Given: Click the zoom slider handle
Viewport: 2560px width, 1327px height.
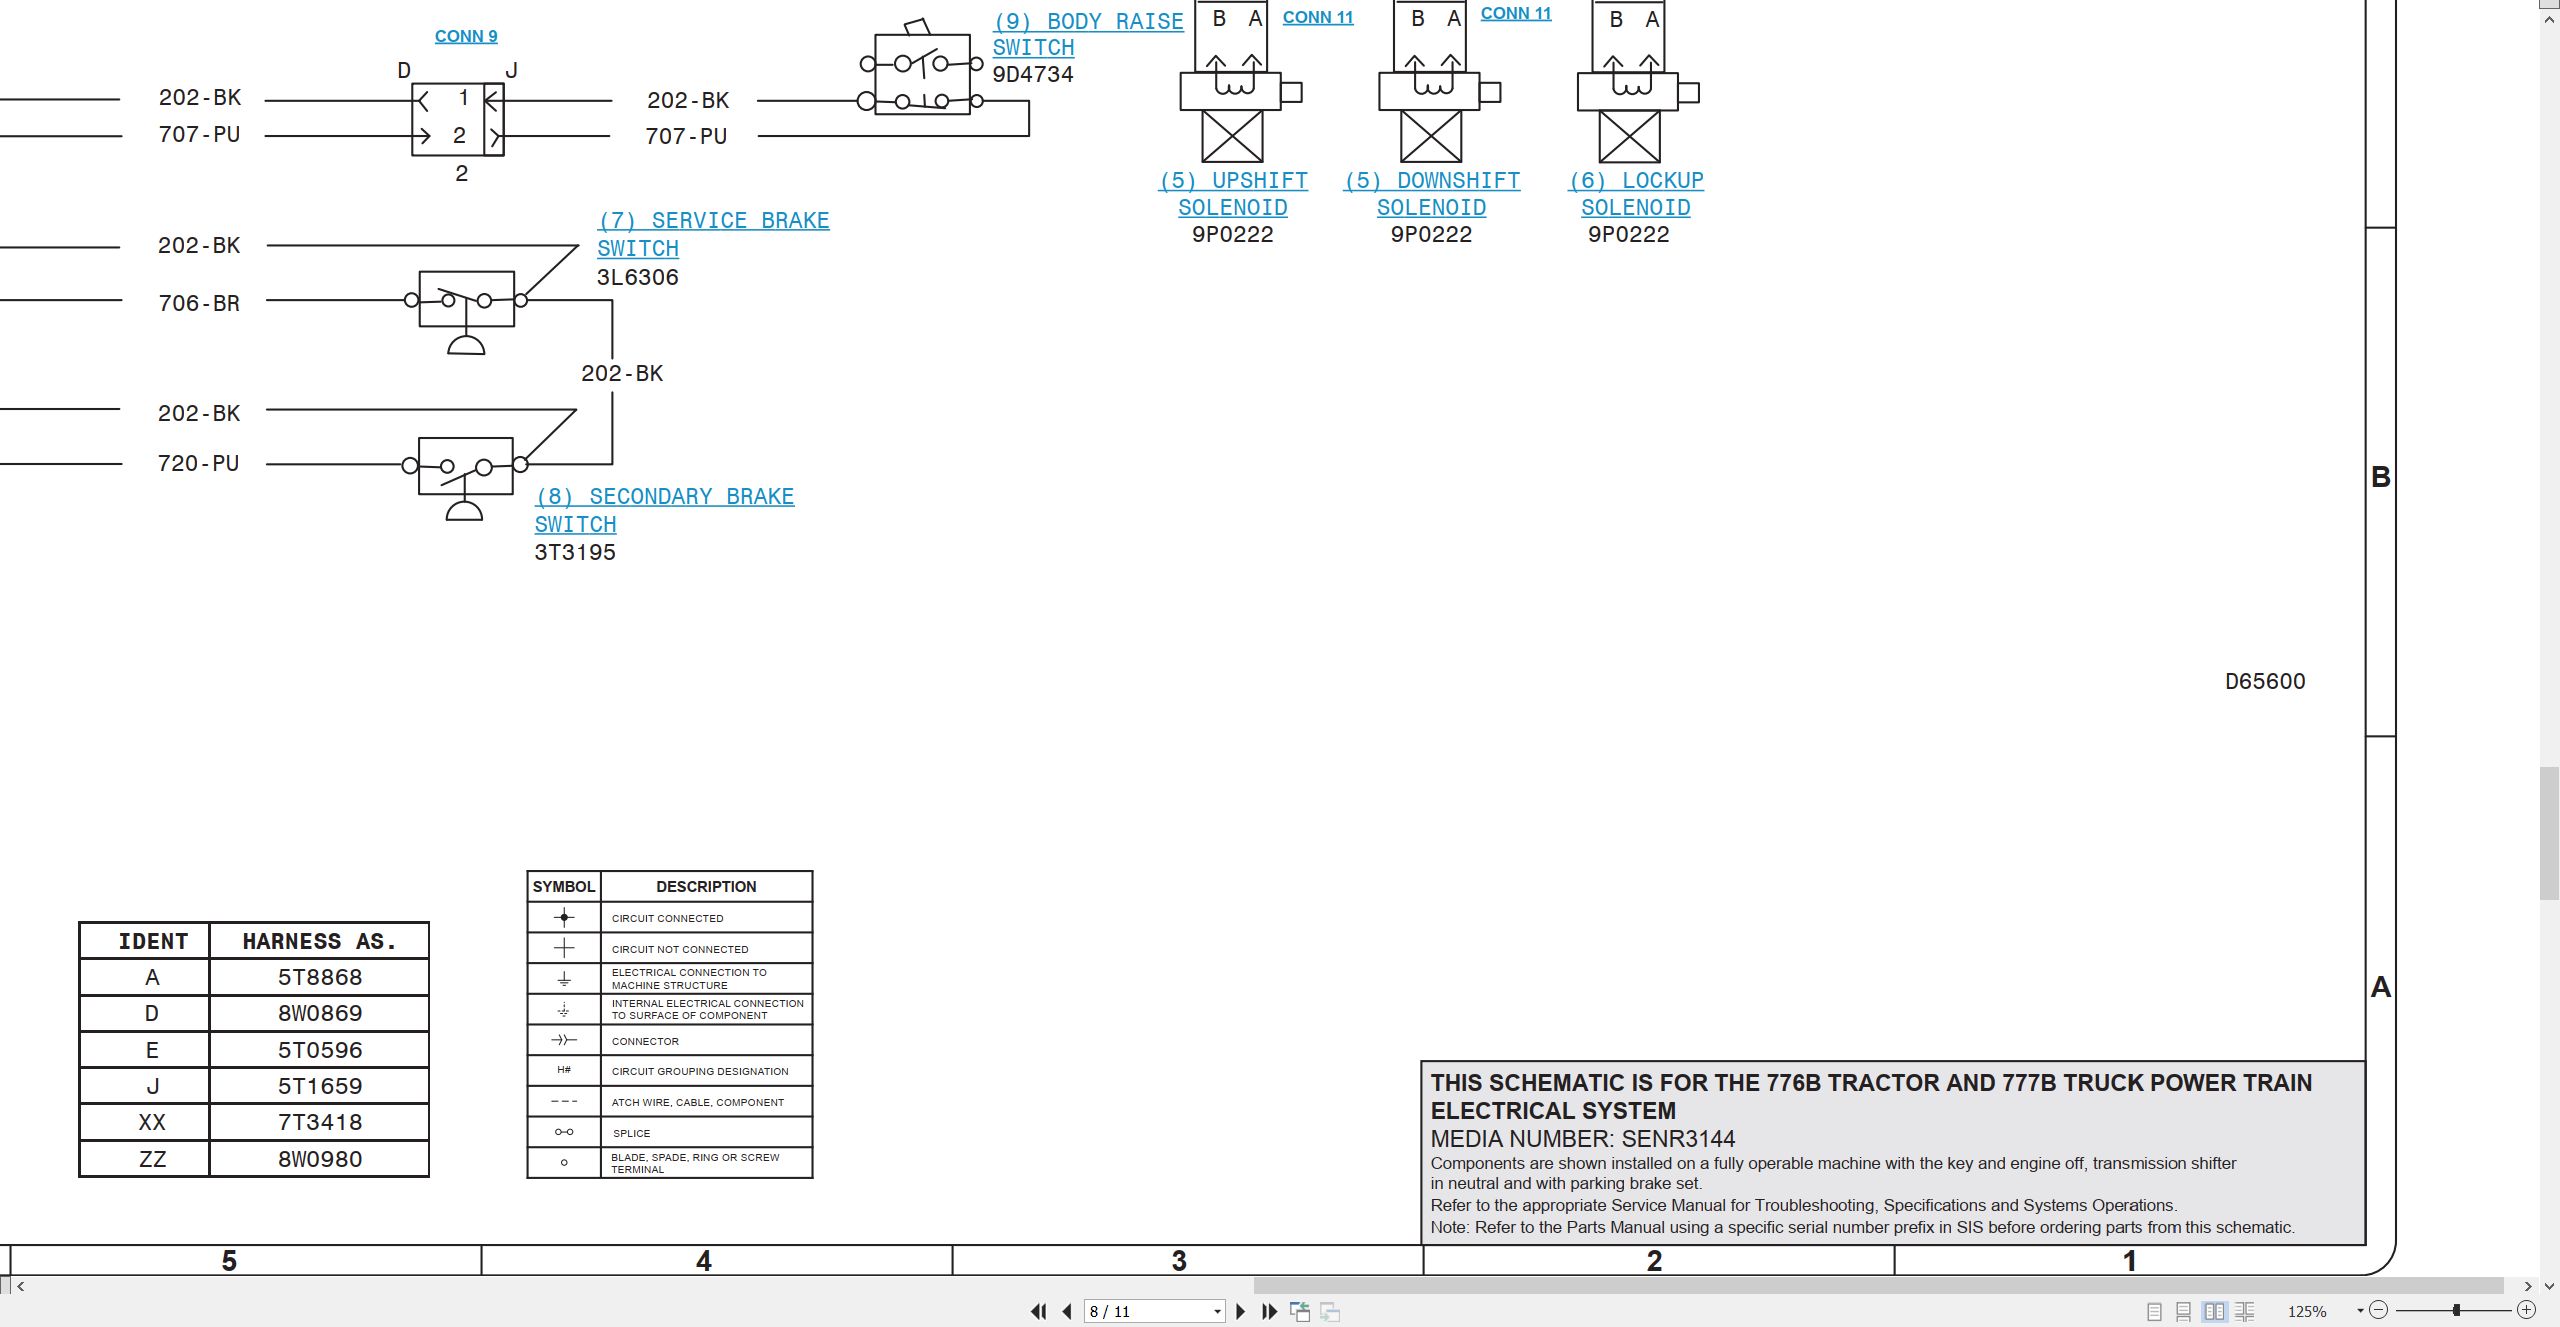Looking at the screenshot, I should 2456,1310.
